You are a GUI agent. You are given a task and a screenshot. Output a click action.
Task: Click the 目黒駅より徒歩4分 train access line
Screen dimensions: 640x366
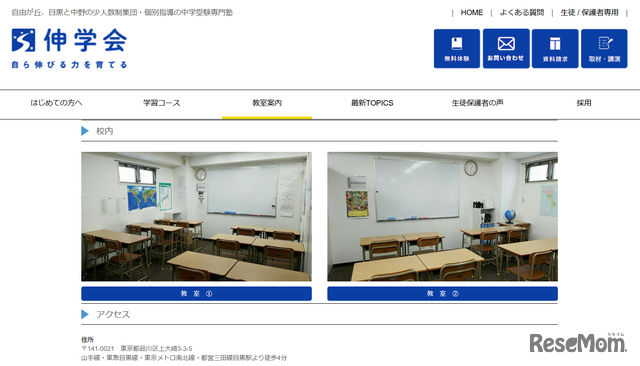(x=184, y=358)
